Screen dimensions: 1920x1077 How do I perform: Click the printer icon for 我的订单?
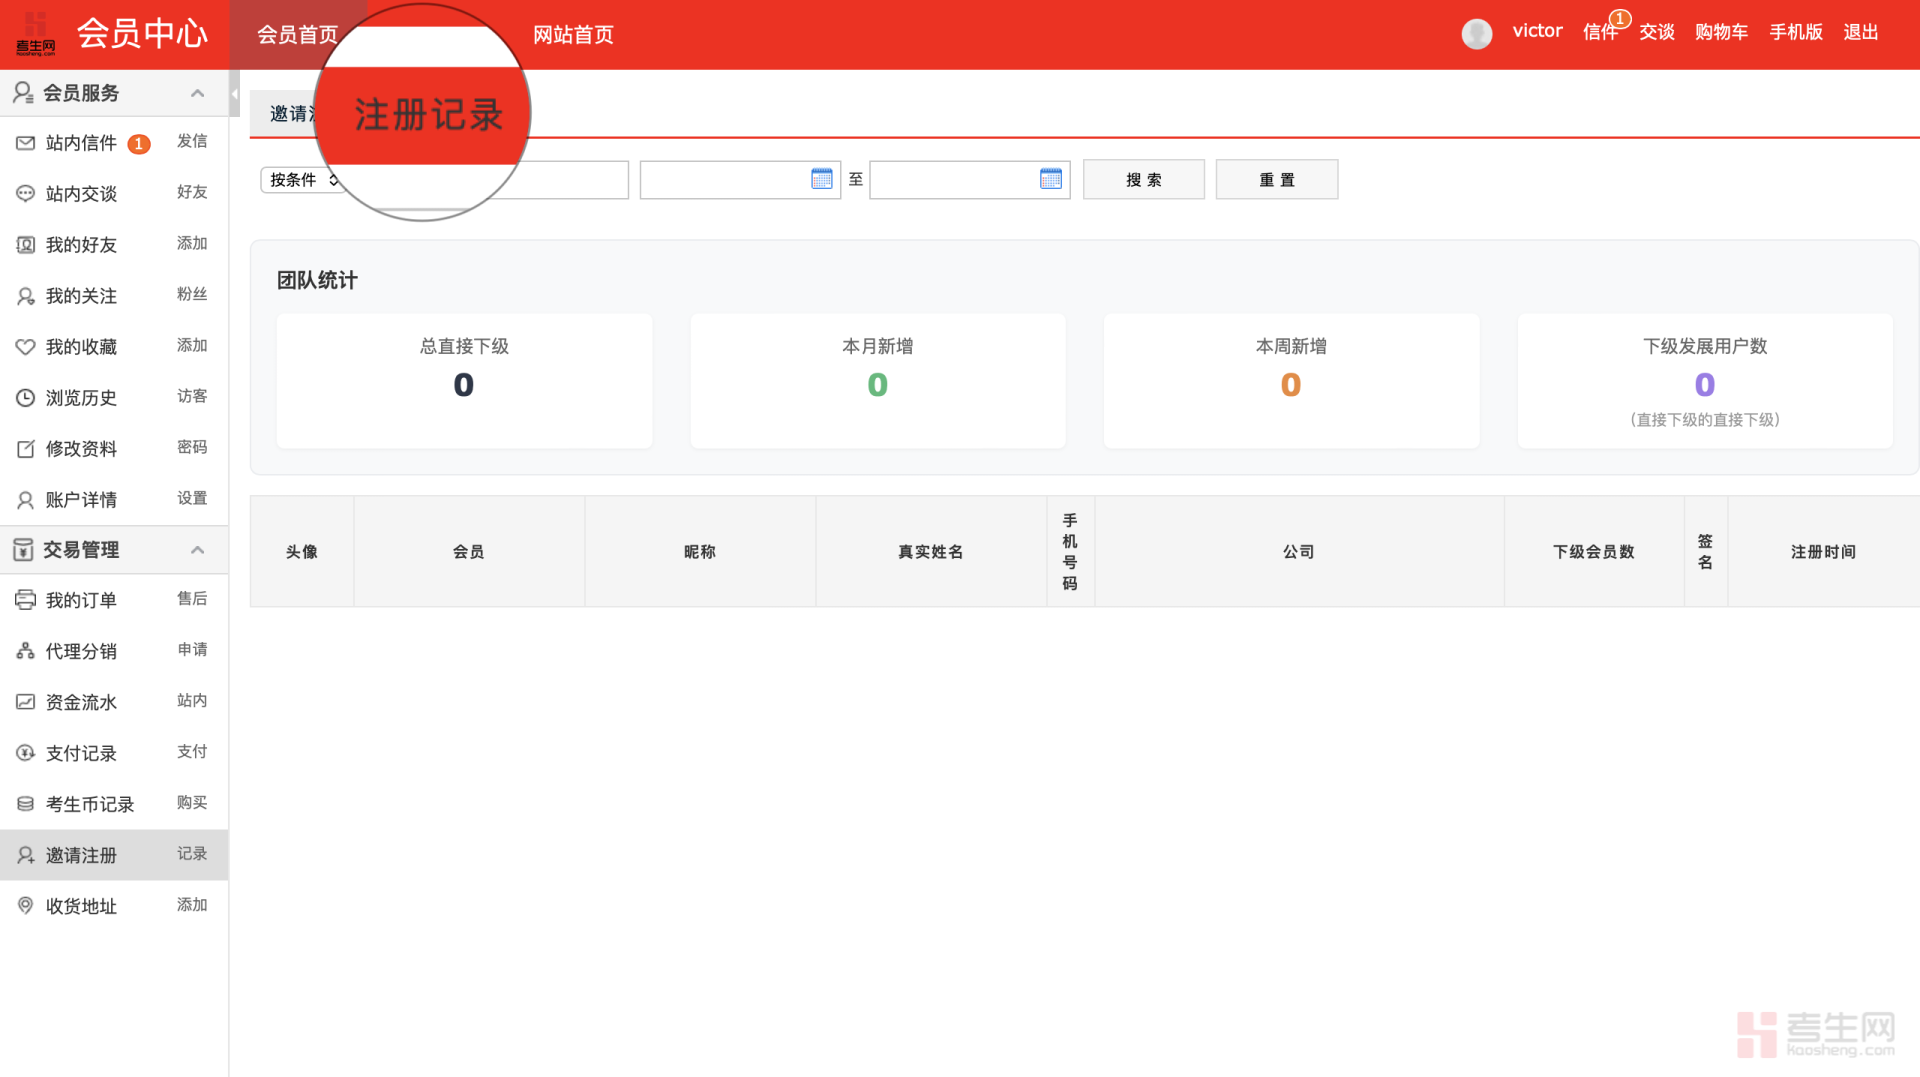tap(25, 600)
